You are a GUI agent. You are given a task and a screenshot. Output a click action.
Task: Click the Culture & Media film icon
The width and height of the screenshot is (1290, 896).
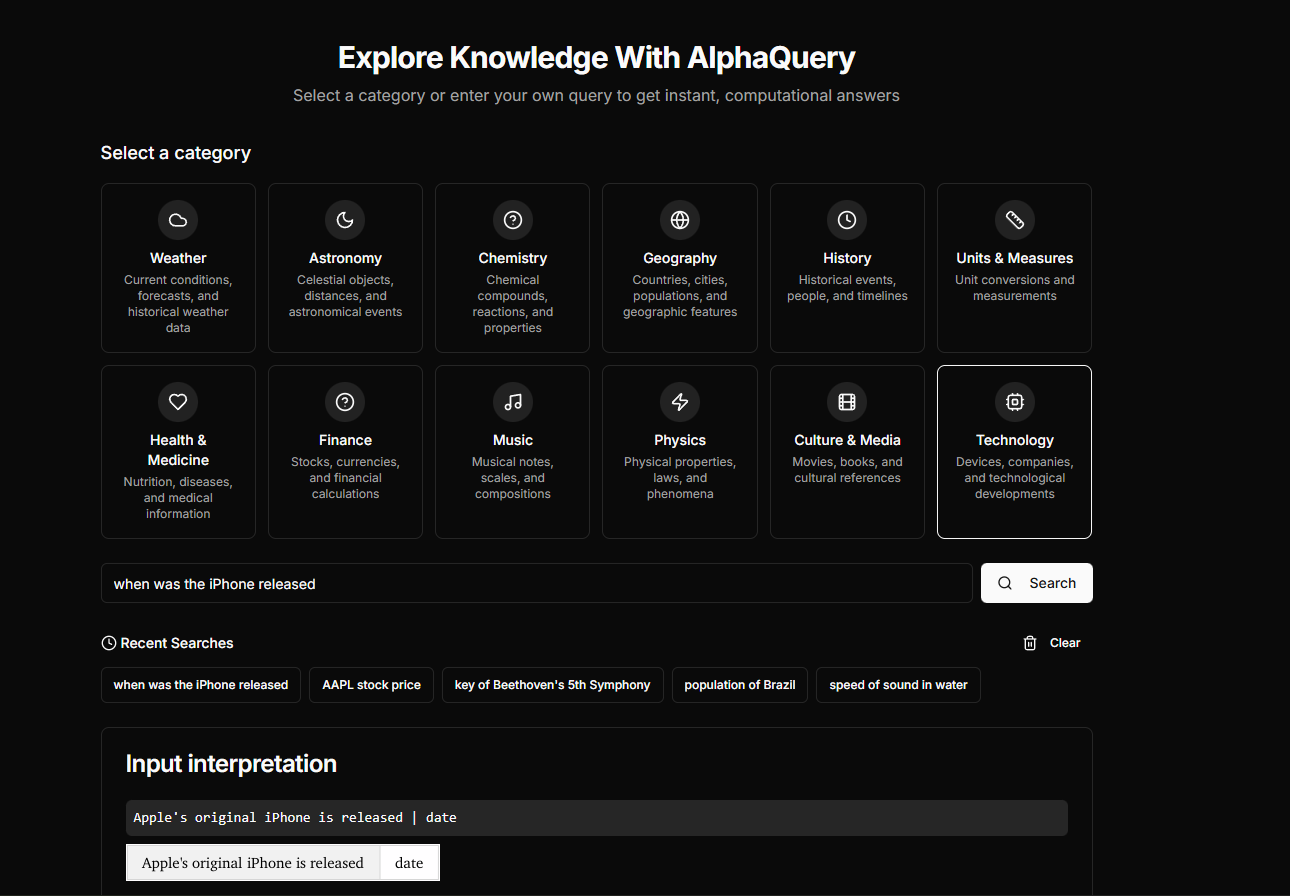tap(847, 402)
